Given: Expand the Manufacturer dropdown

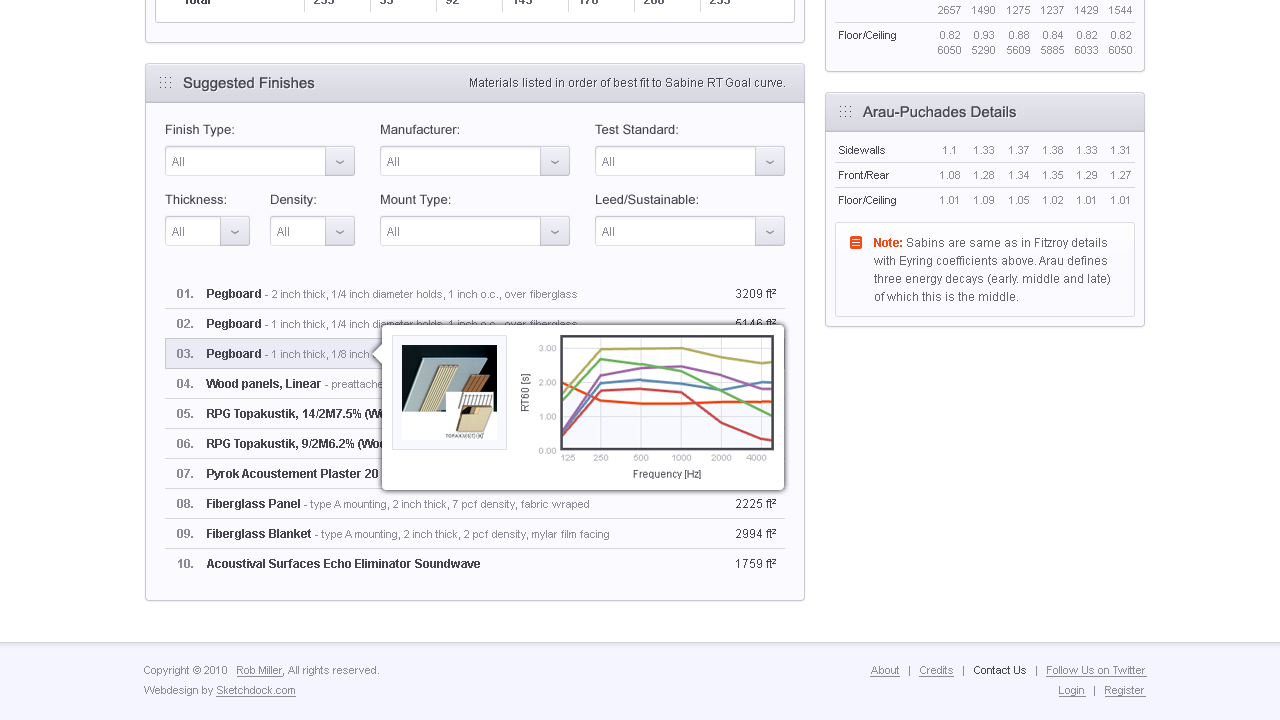Looking at the screenshot, I should pyautogui.click(x=555, y=161).
